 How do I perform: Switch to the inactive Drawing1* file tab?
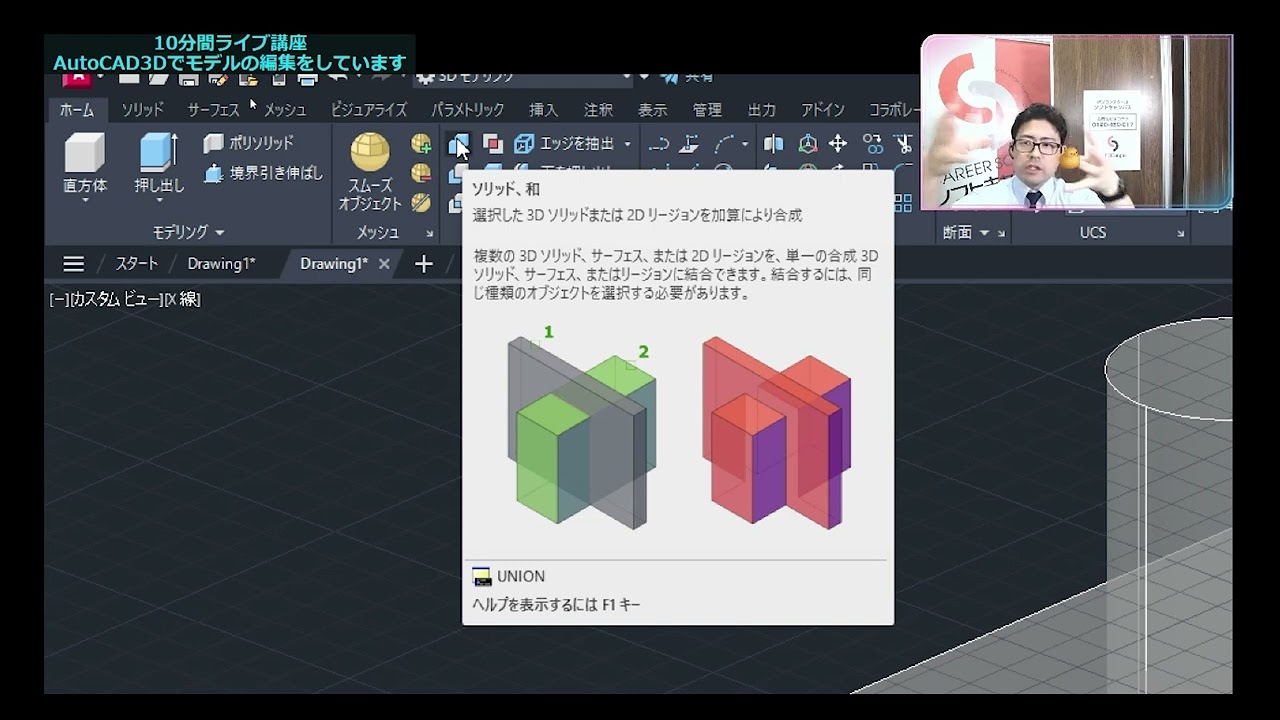click(x=221, y=264)
